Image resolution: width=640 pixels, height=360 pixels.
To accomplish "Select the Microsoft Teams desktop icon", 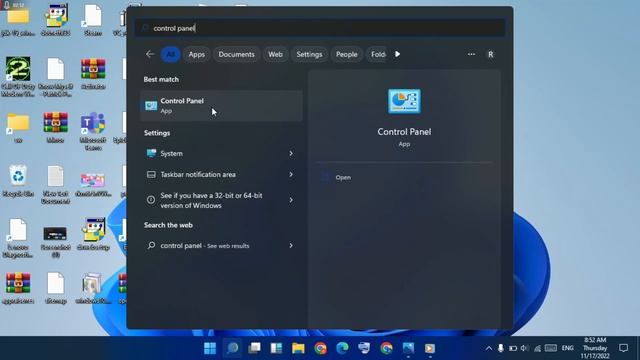I will pyautogui.click(x=93, y=131).
